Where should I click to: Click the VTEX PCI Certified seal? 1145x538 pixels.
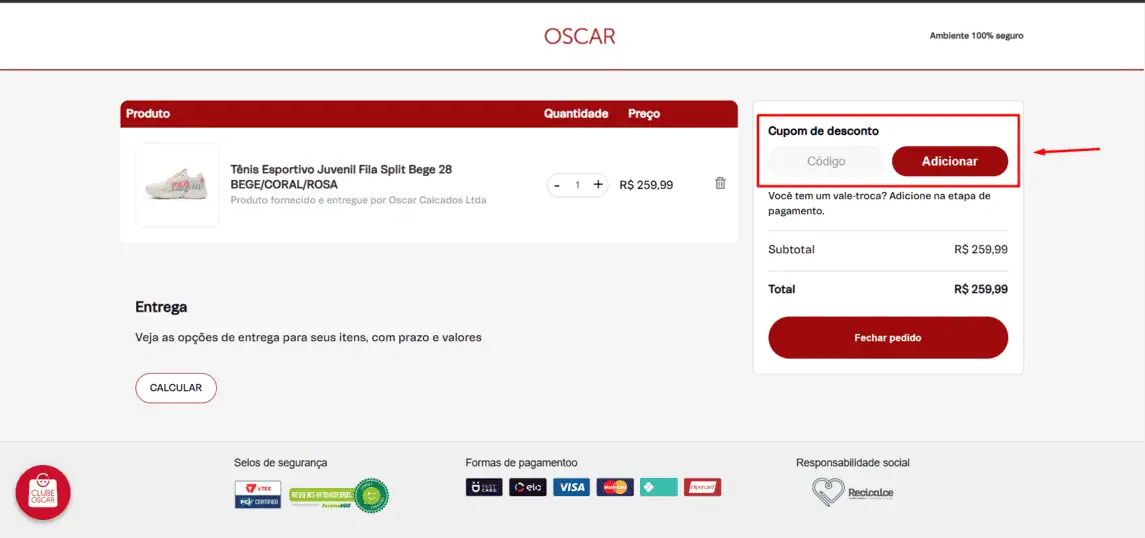click(x=258, y=494)
